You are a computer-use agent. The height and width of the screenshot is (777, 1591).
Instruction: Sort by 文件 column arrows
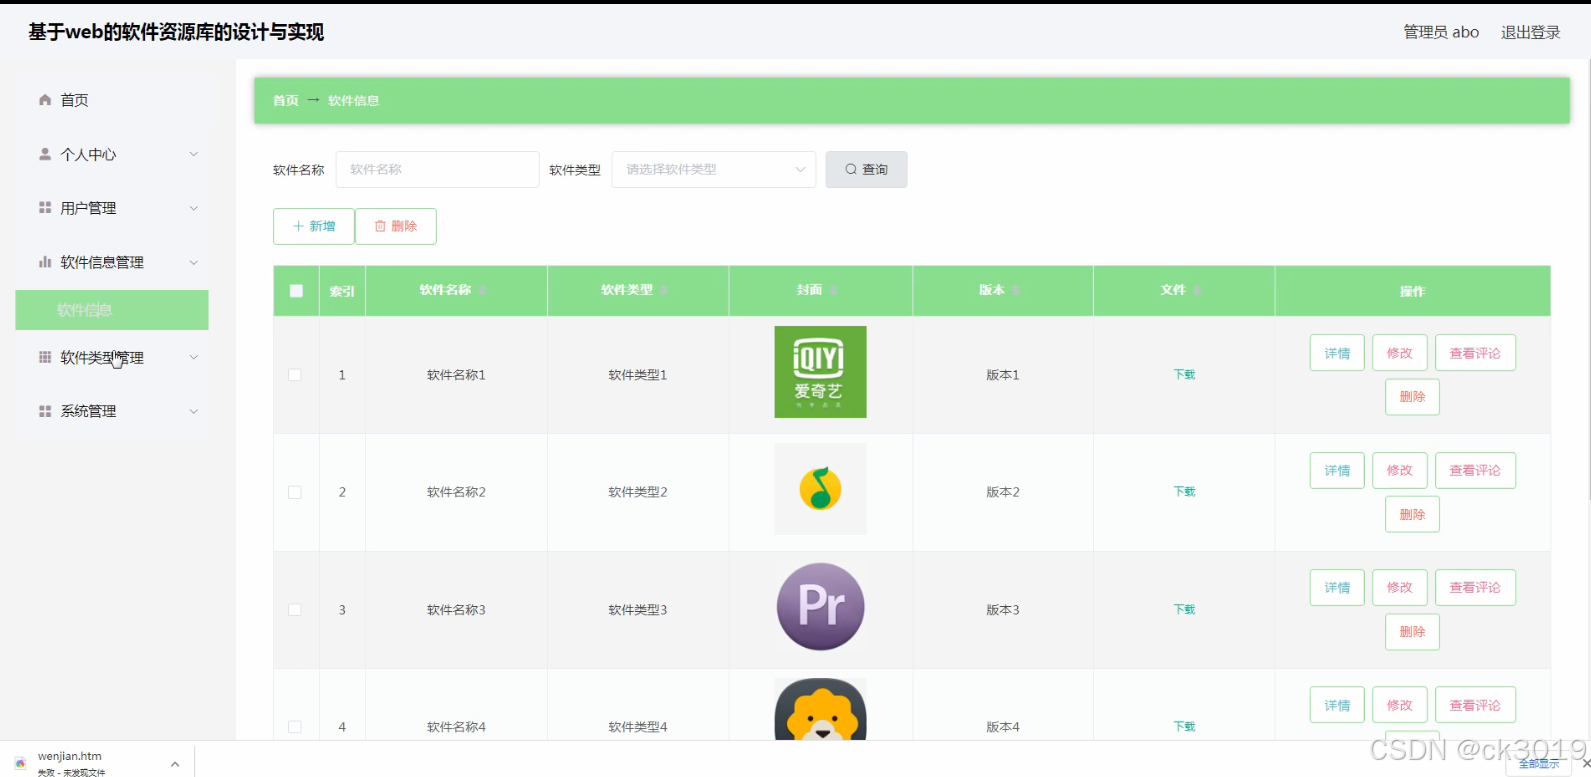(x=1196, y=290)
